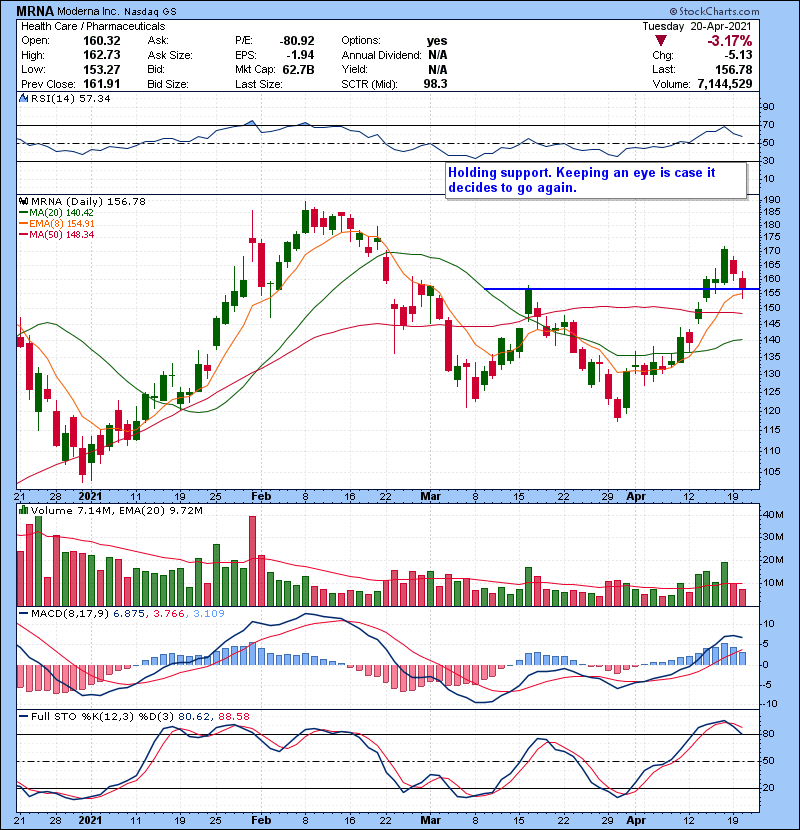
Task: Click the Low value 153.27
Action: coord(102,69)
